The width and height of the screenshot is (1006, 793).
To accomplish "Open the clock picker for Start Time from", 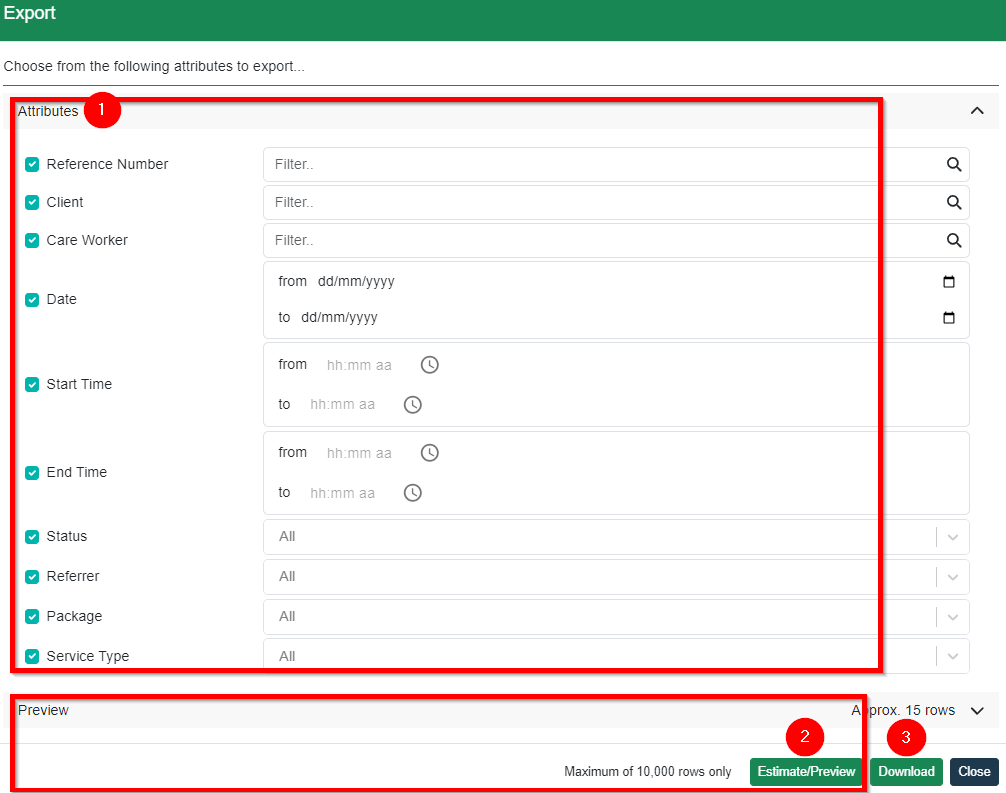I will tap(429, 364).
